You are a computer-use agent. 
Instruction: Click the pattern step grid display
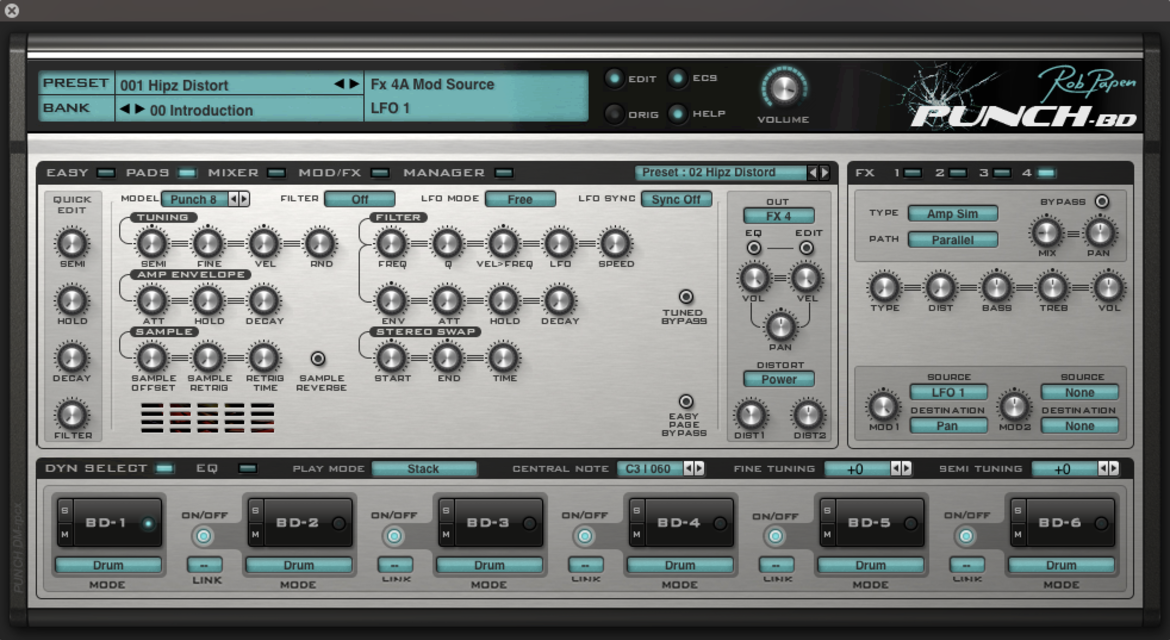click(x=207, y=417)
